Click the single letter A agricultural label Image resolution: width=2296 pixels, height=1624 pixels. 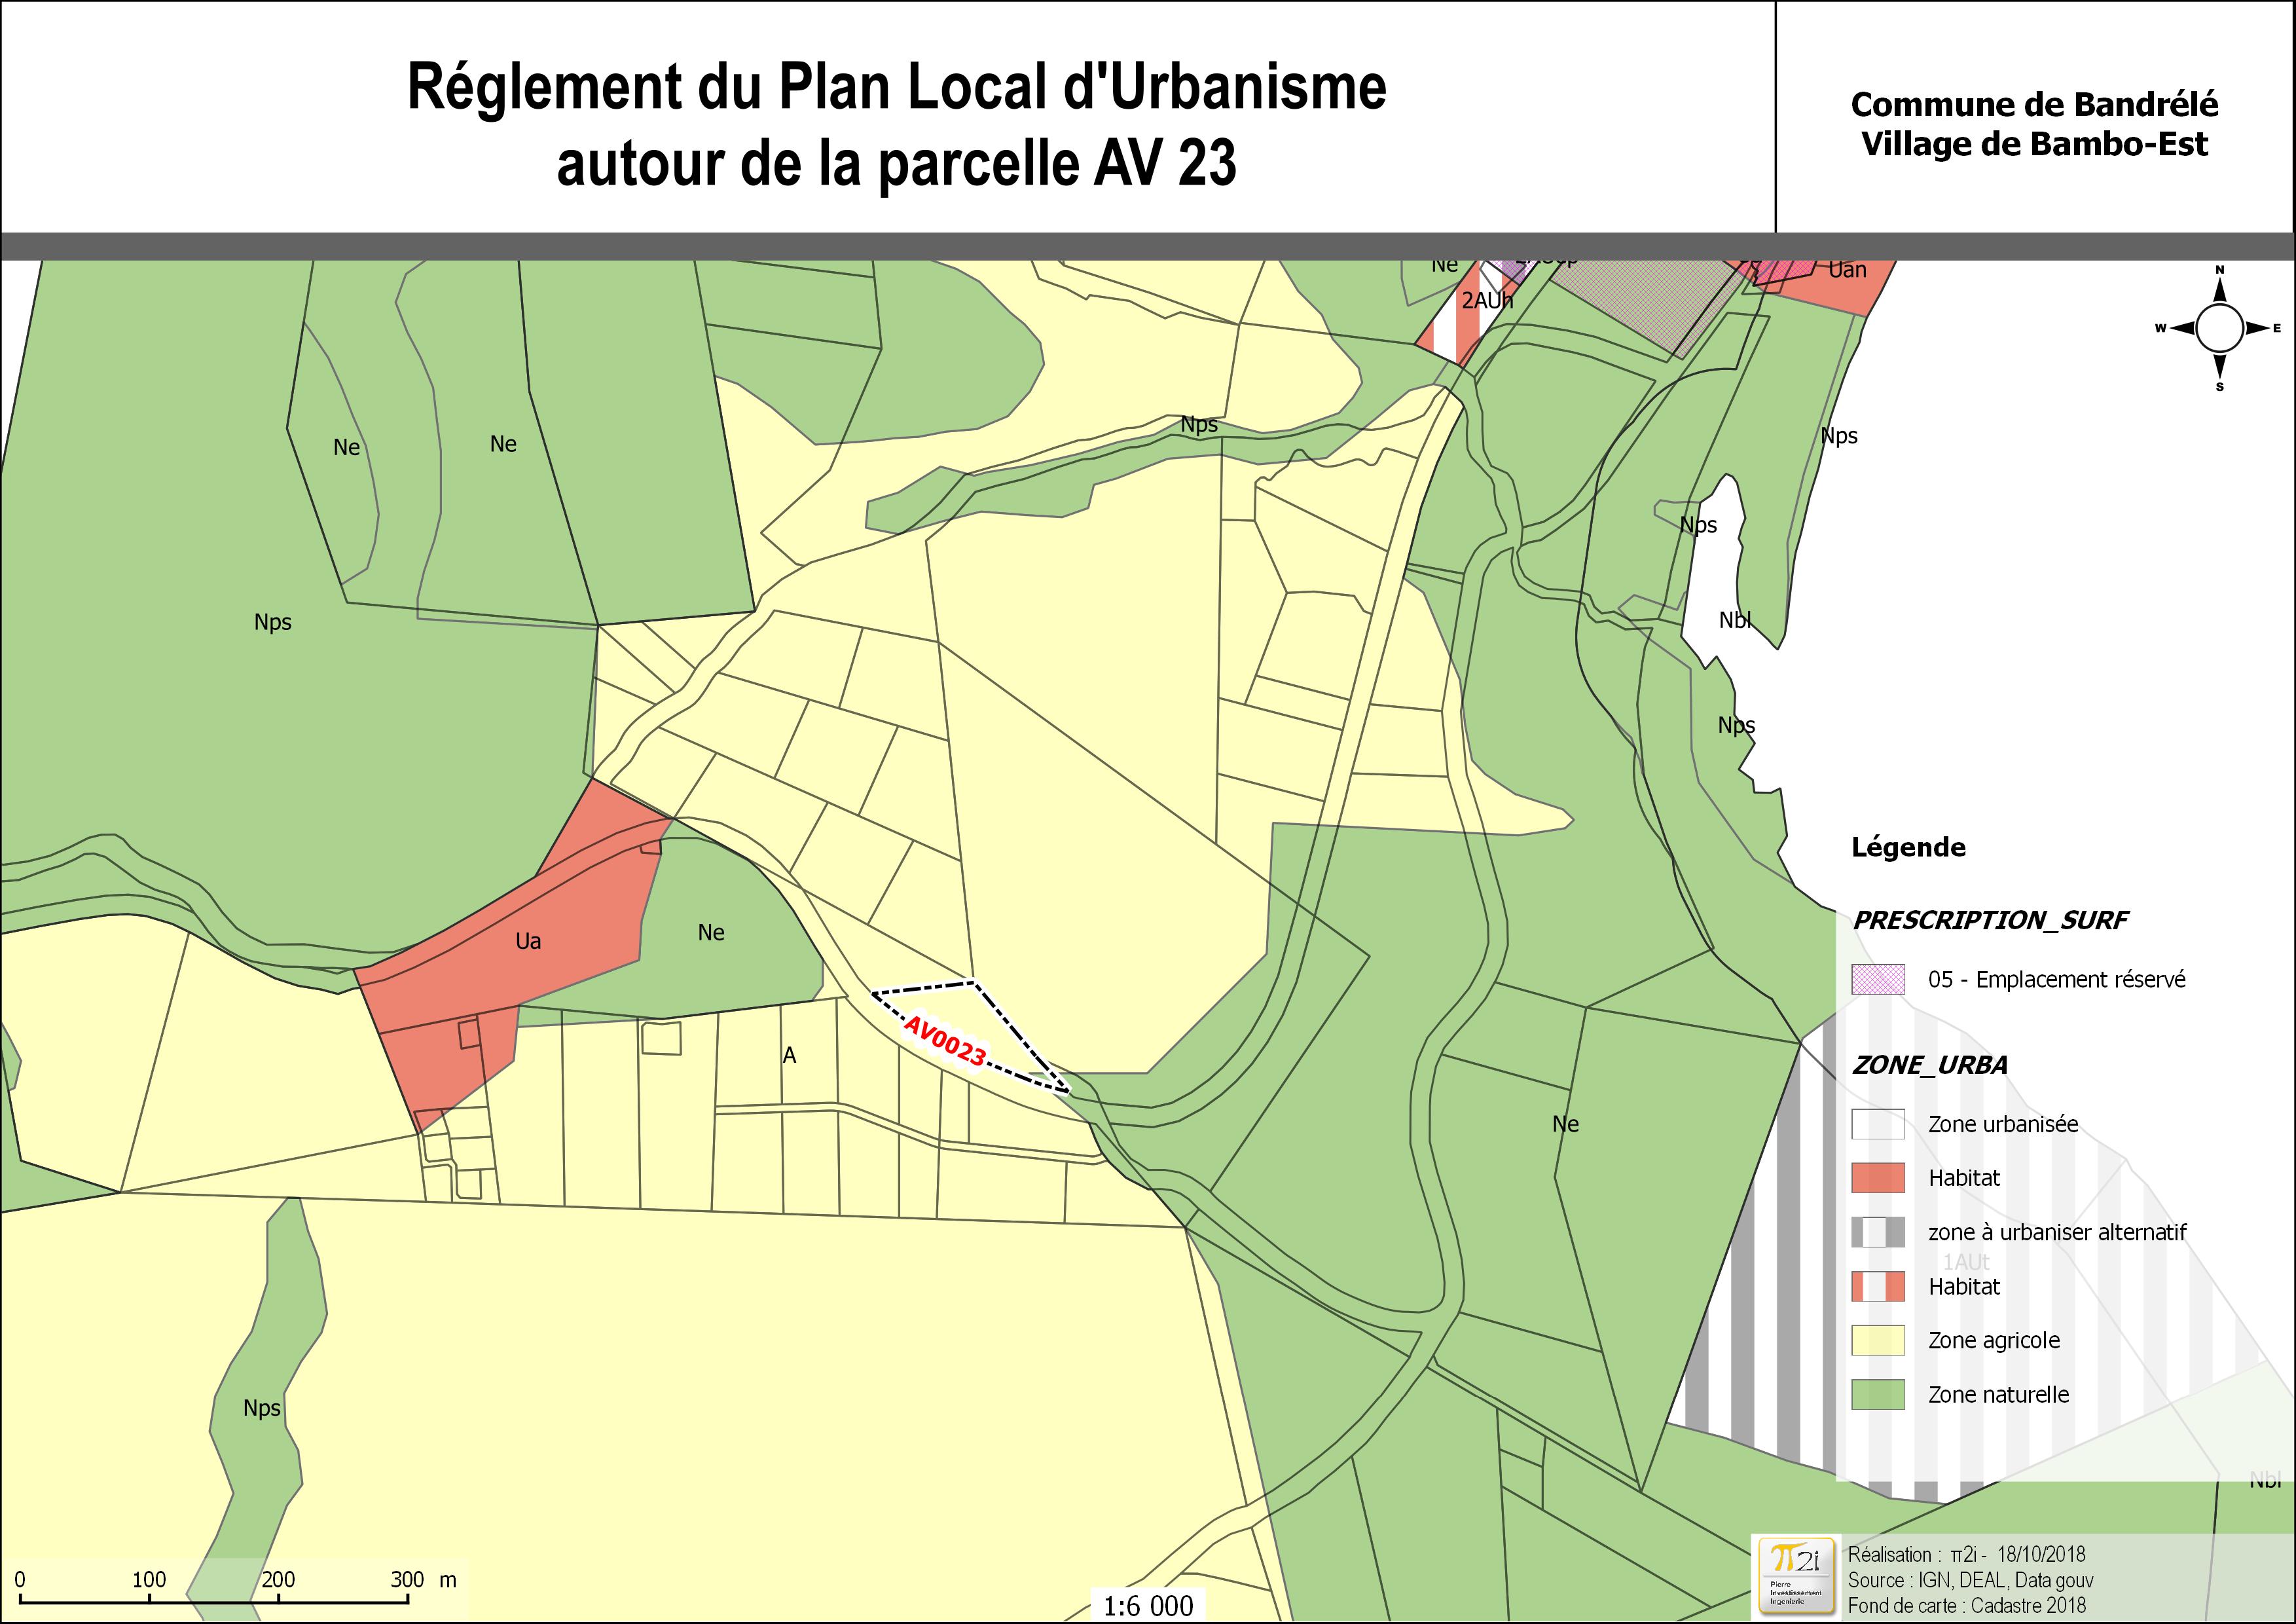point(789,1055)
